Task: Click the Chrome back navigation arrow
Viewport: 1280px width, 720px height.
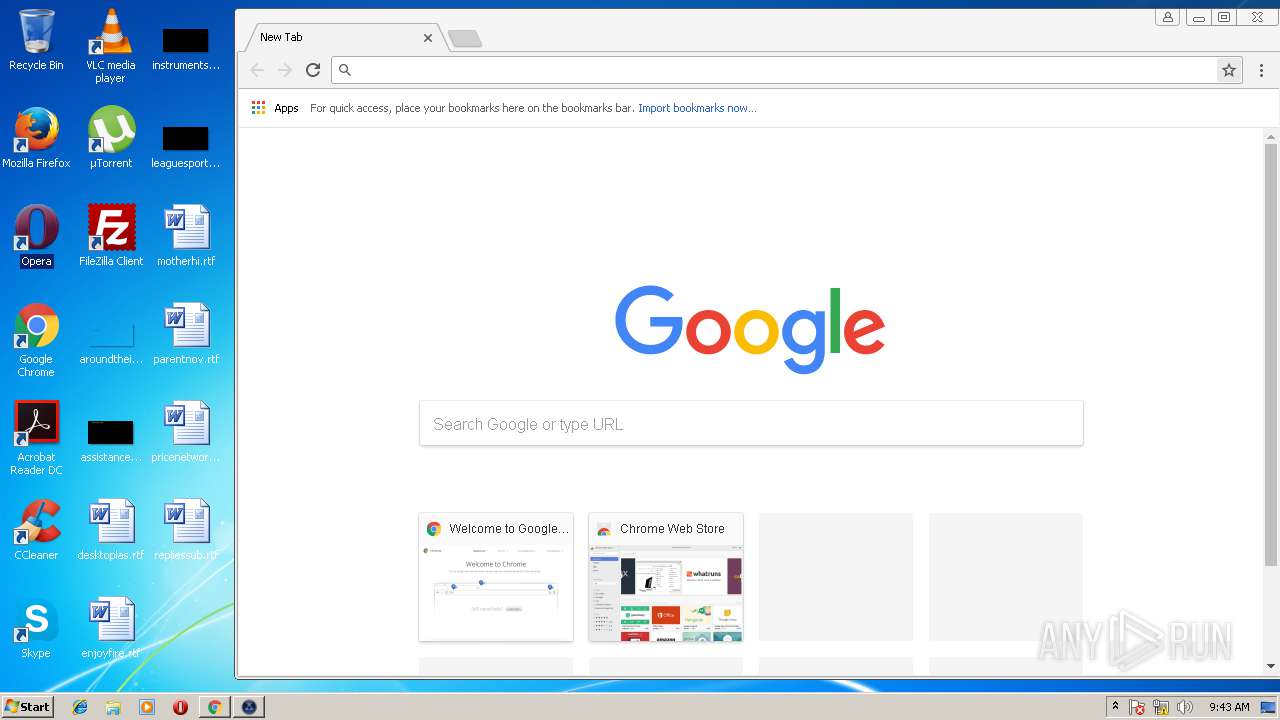Action: pyautogui.click(x=257, y=70)
